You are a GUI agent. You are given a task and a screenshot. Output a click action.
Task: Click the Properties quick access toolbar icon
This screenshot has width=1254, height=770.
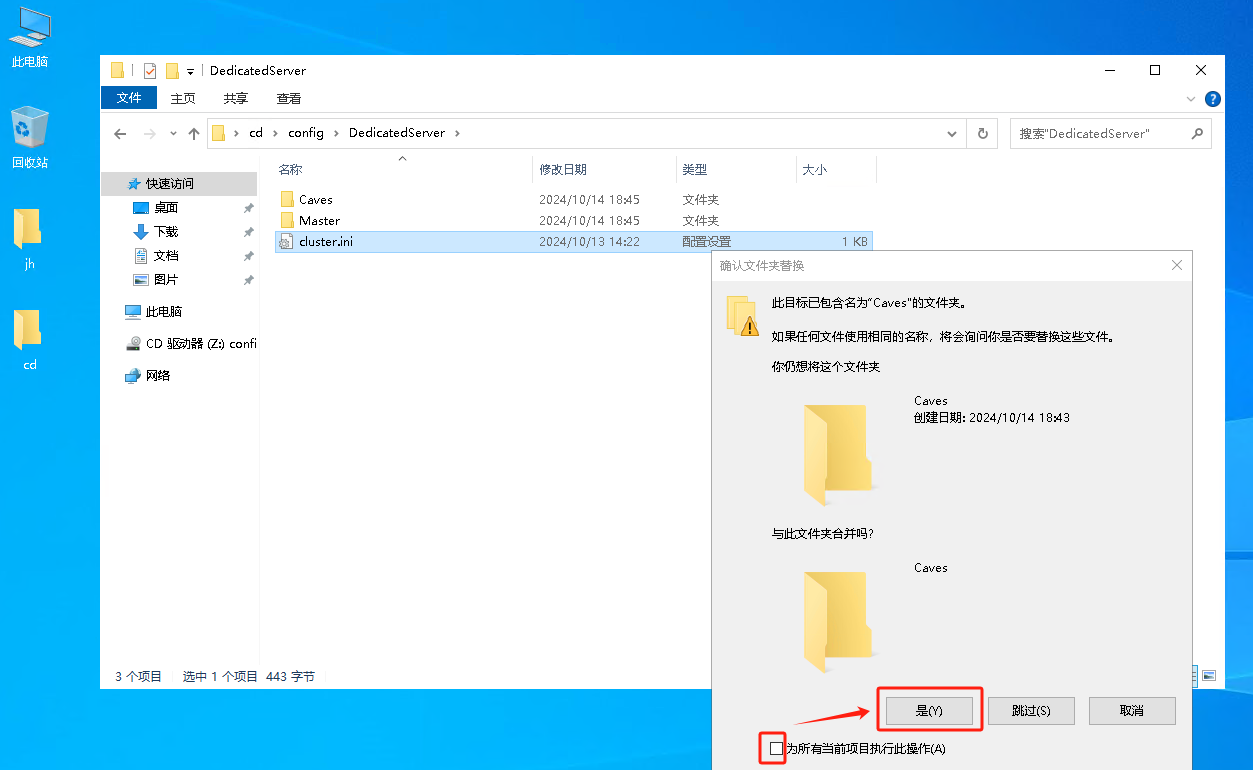point(150,71)
